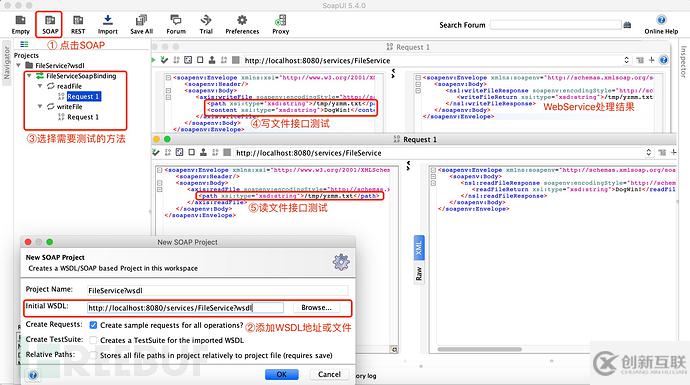
Task: Select Request 1 under writeFile
Action: [83, 117]
